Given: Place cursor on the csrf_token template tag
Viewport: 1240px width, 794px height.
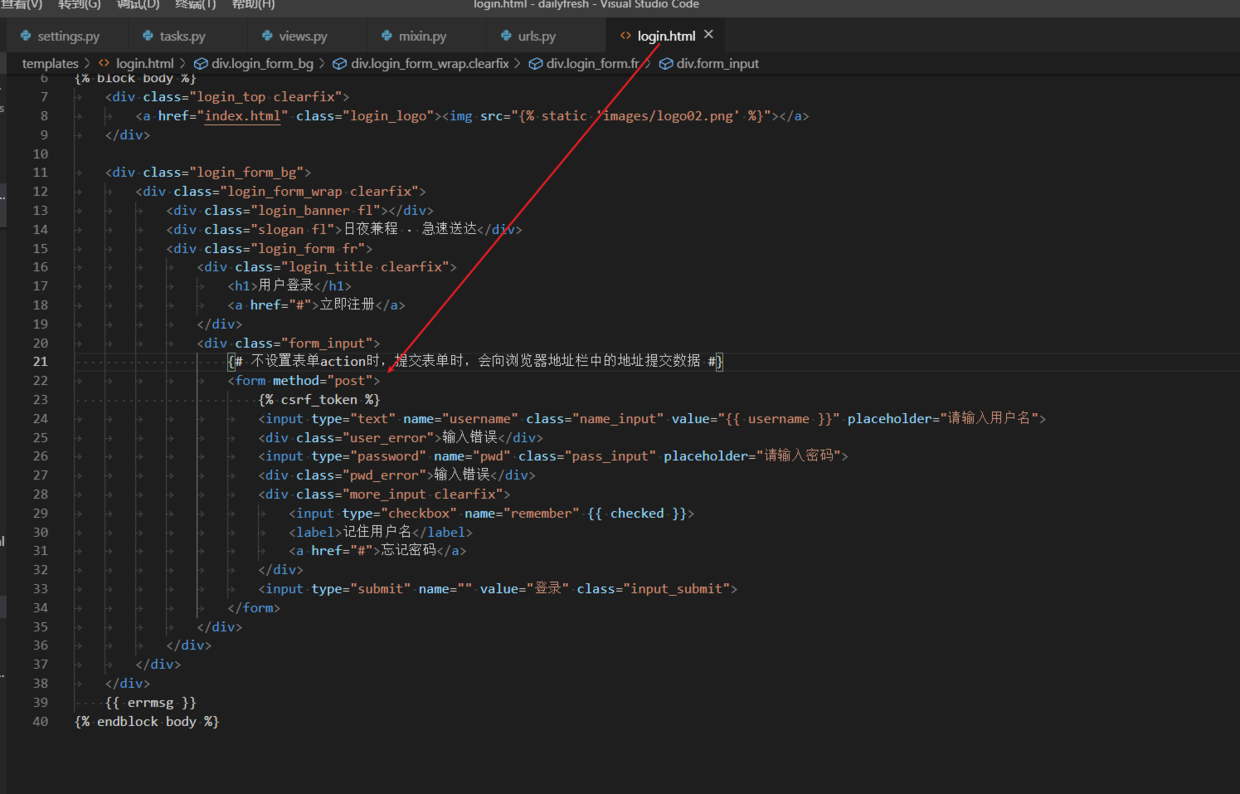Looking at the screenshot, I should tap(319, 399).
